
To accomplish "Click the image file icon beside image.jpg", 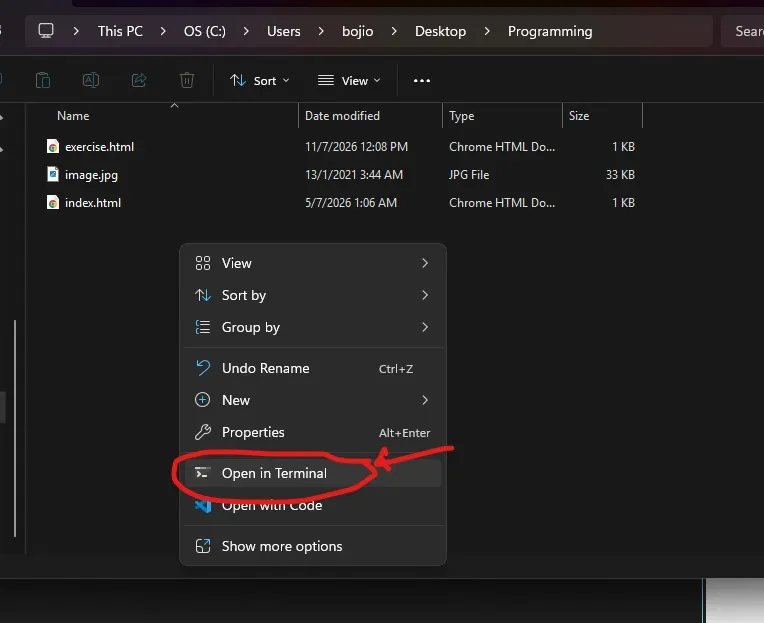I will [x=53, y=174].
